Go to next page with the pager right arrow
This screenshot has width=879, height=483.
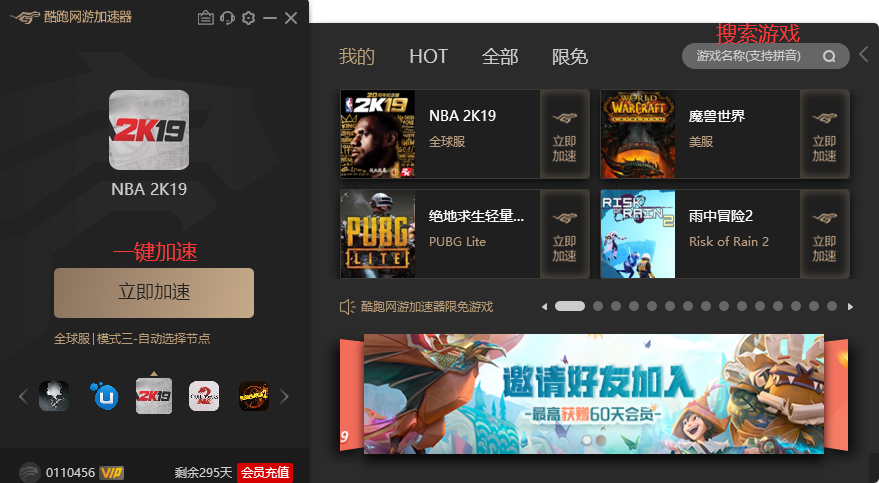(850, 306)
